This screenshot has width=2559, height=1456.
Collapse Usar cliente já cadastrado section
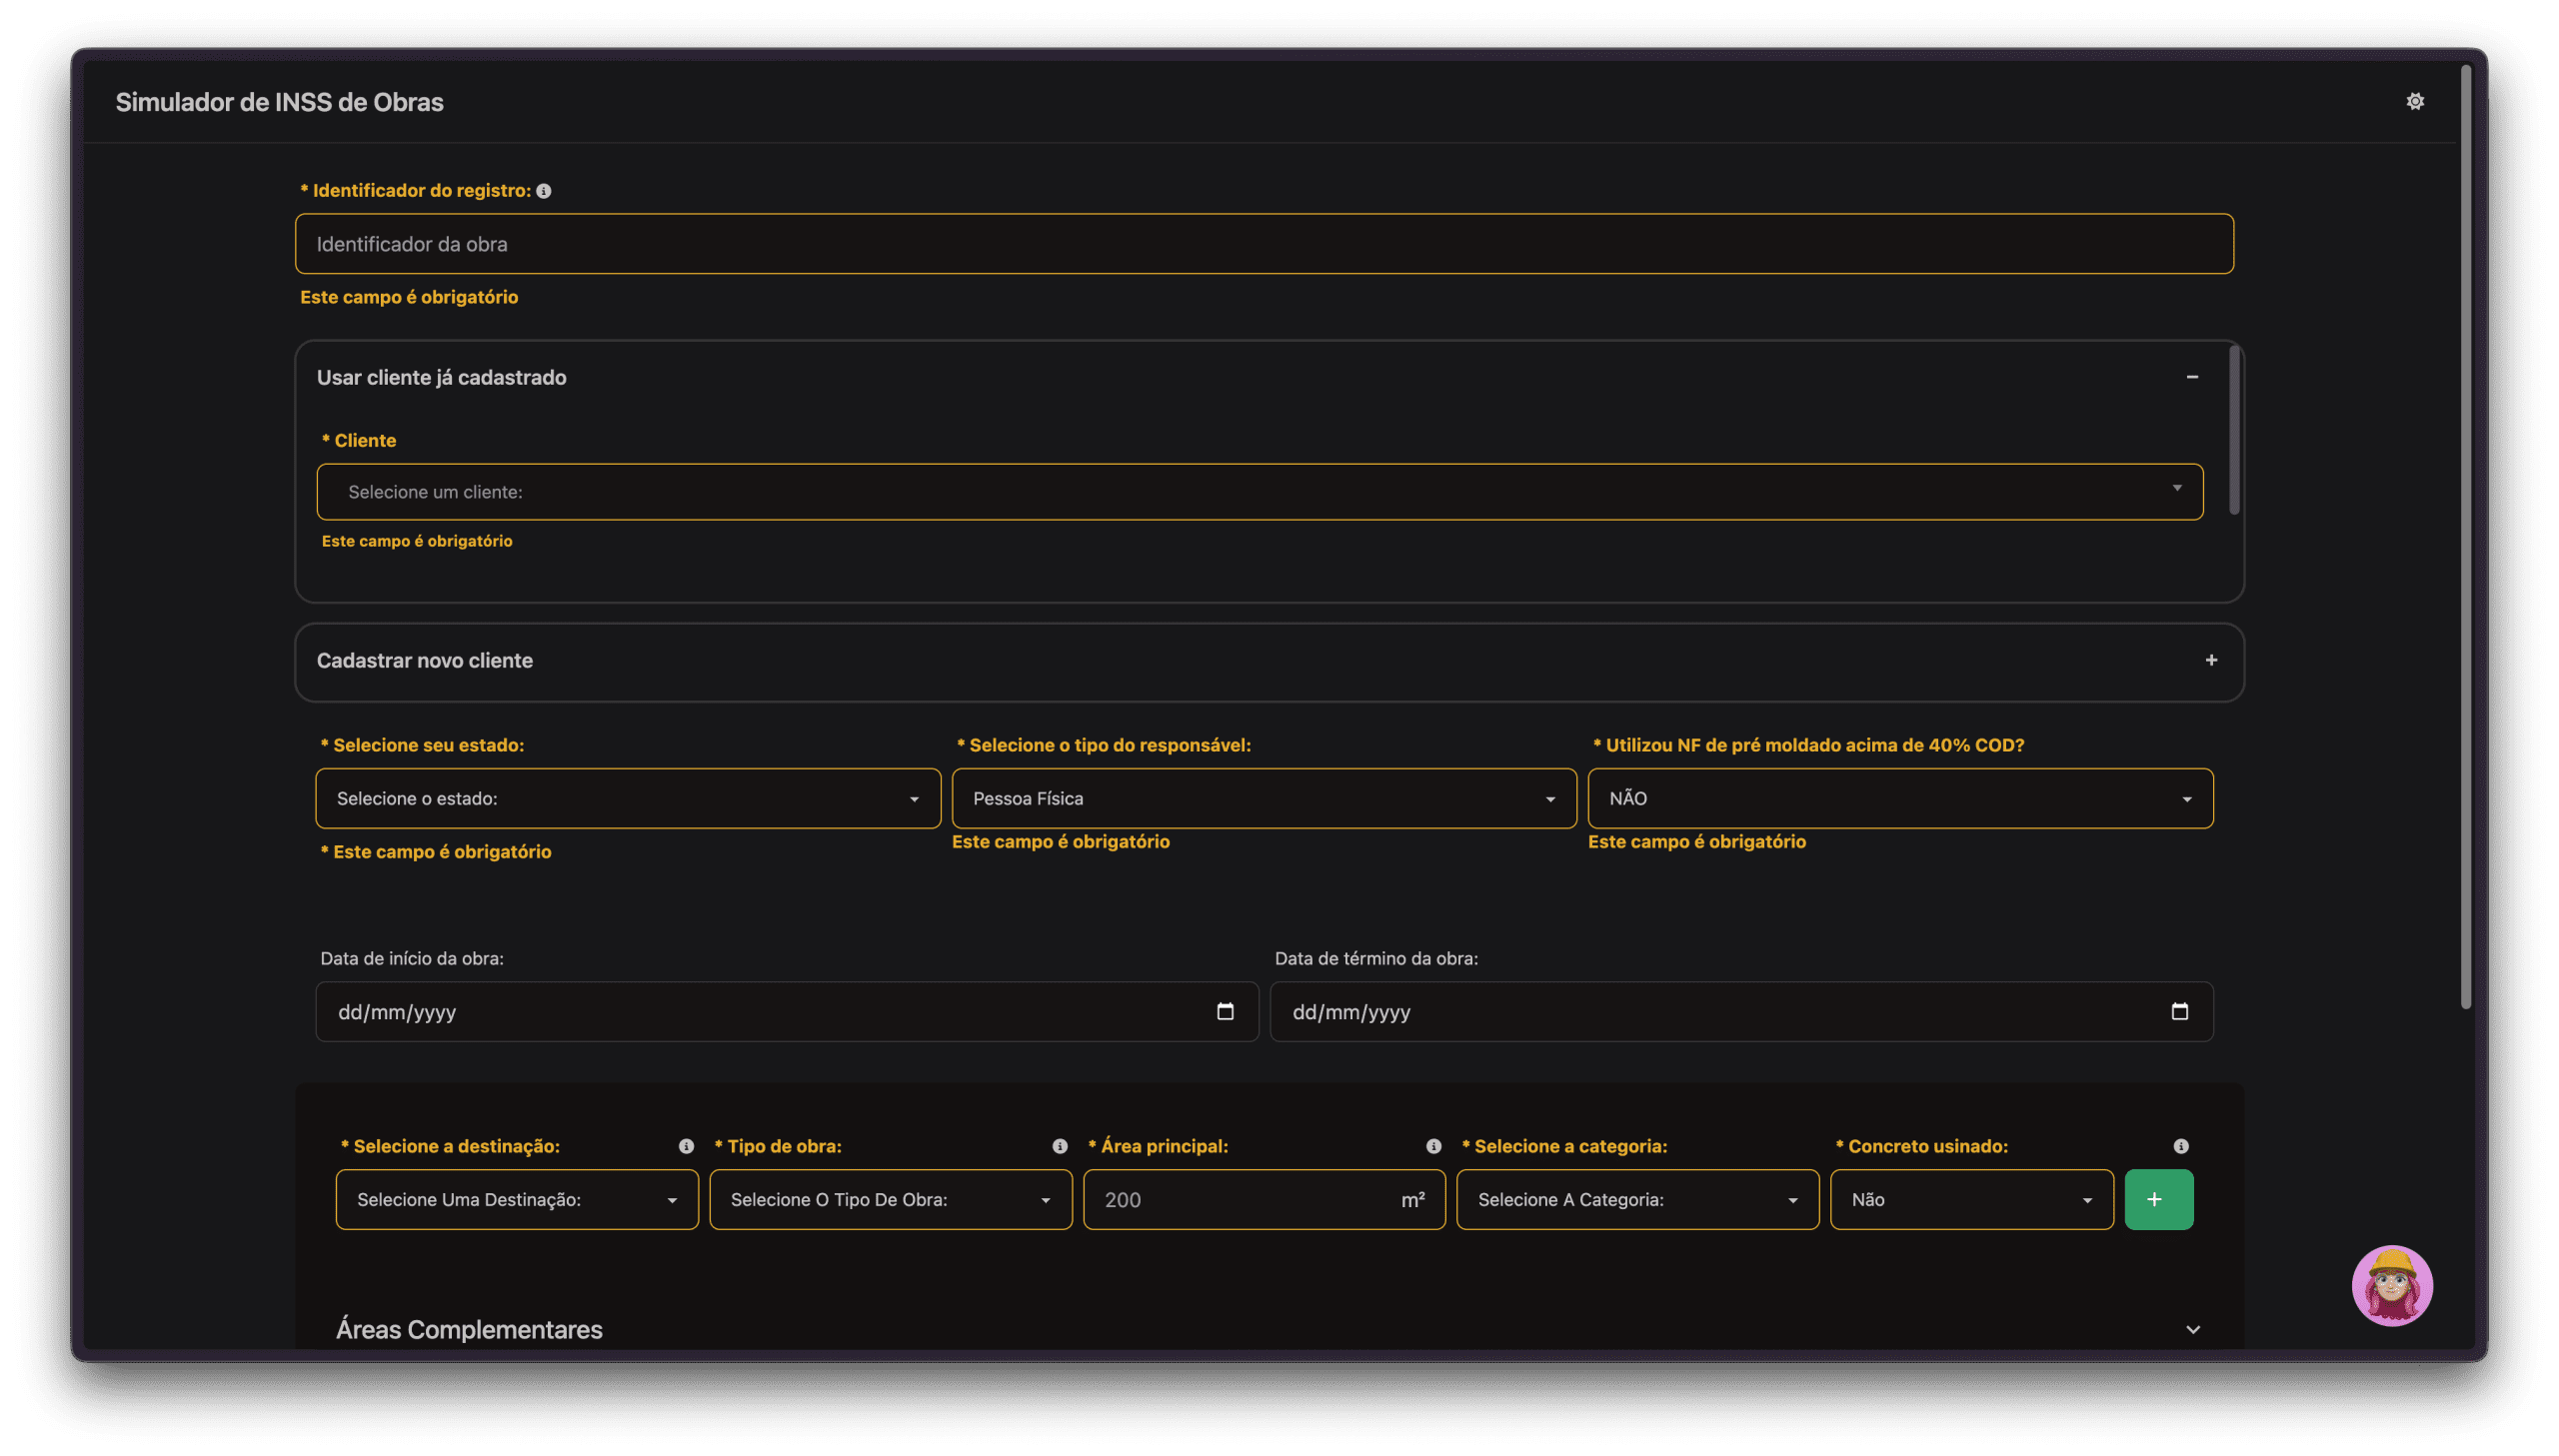pyautogui.click(x=2192, y=377)
